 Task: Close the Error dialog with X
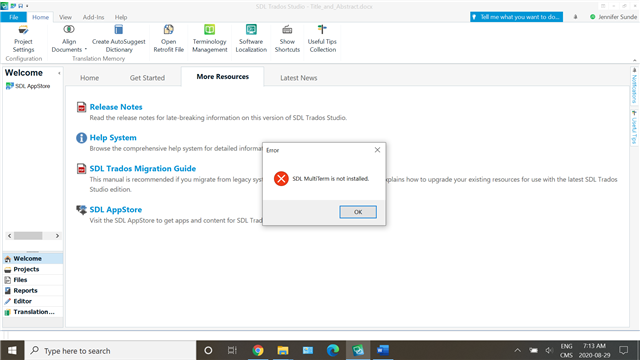click(377, 150)
